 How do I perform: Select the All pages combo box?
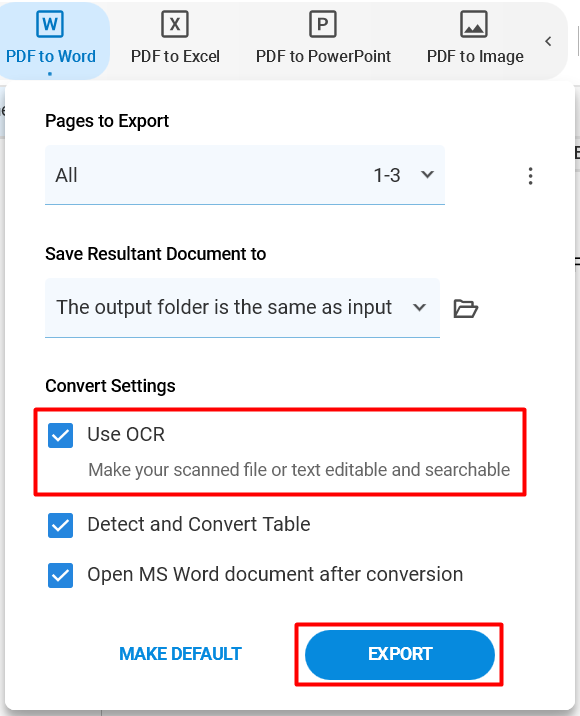click(245, 175)
